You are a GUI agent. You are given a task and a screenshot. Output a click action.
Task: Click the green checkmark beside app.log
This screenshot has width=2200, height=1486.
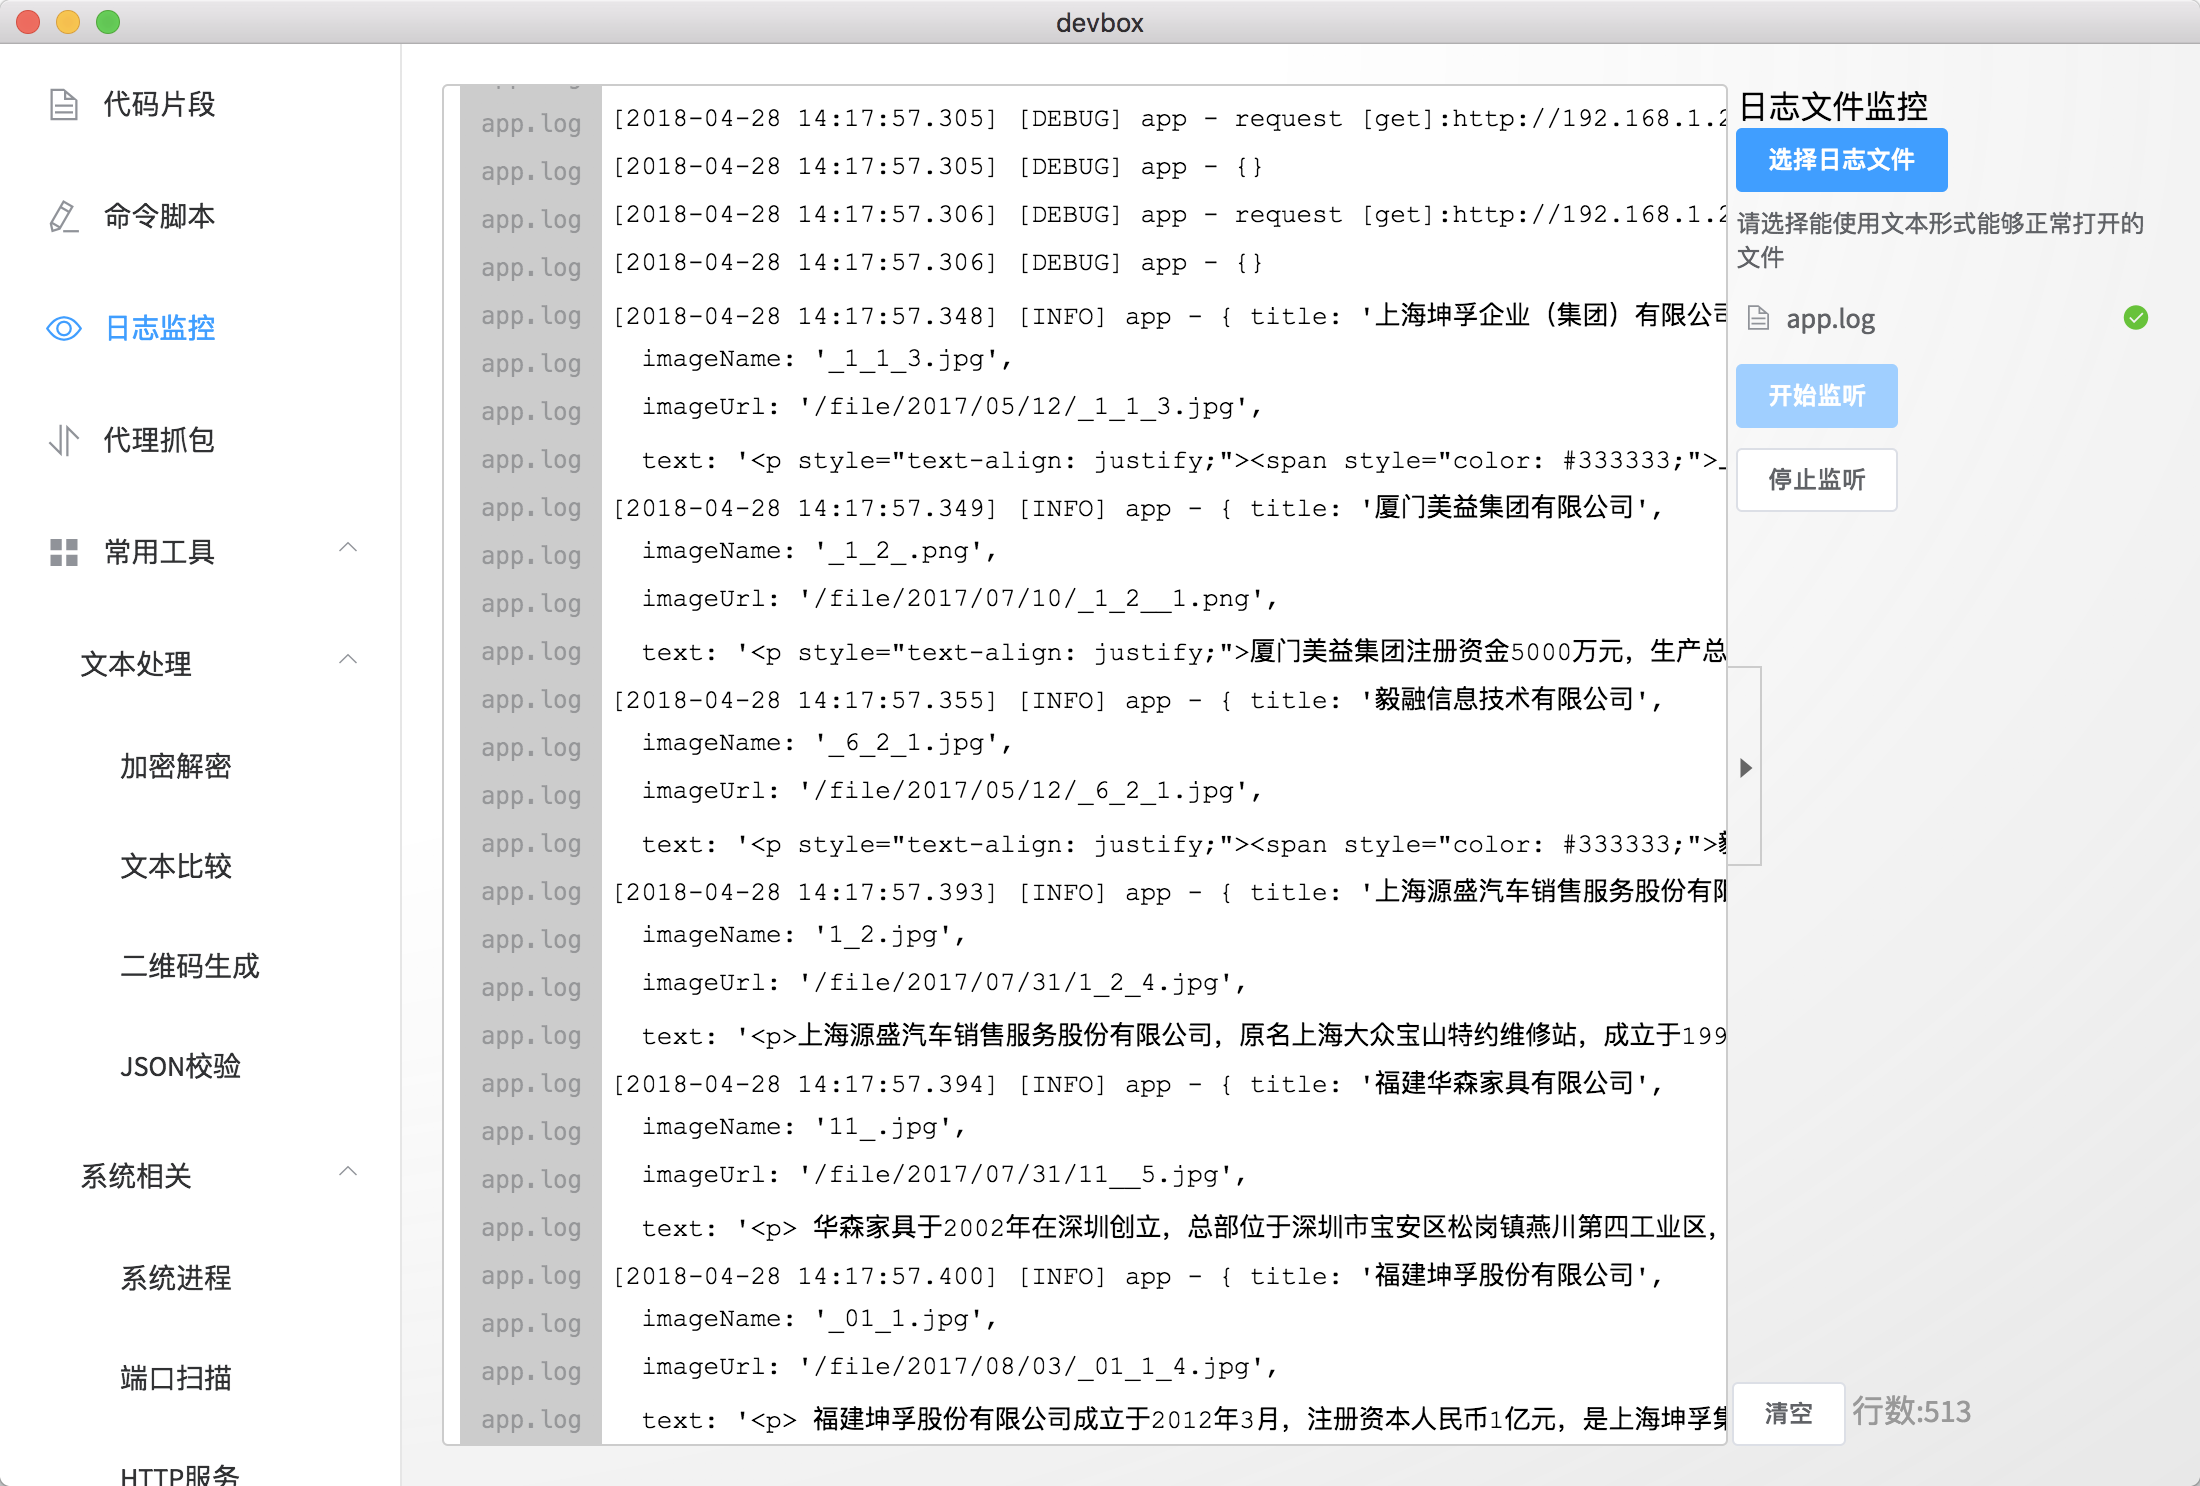tap(2135, 318)
